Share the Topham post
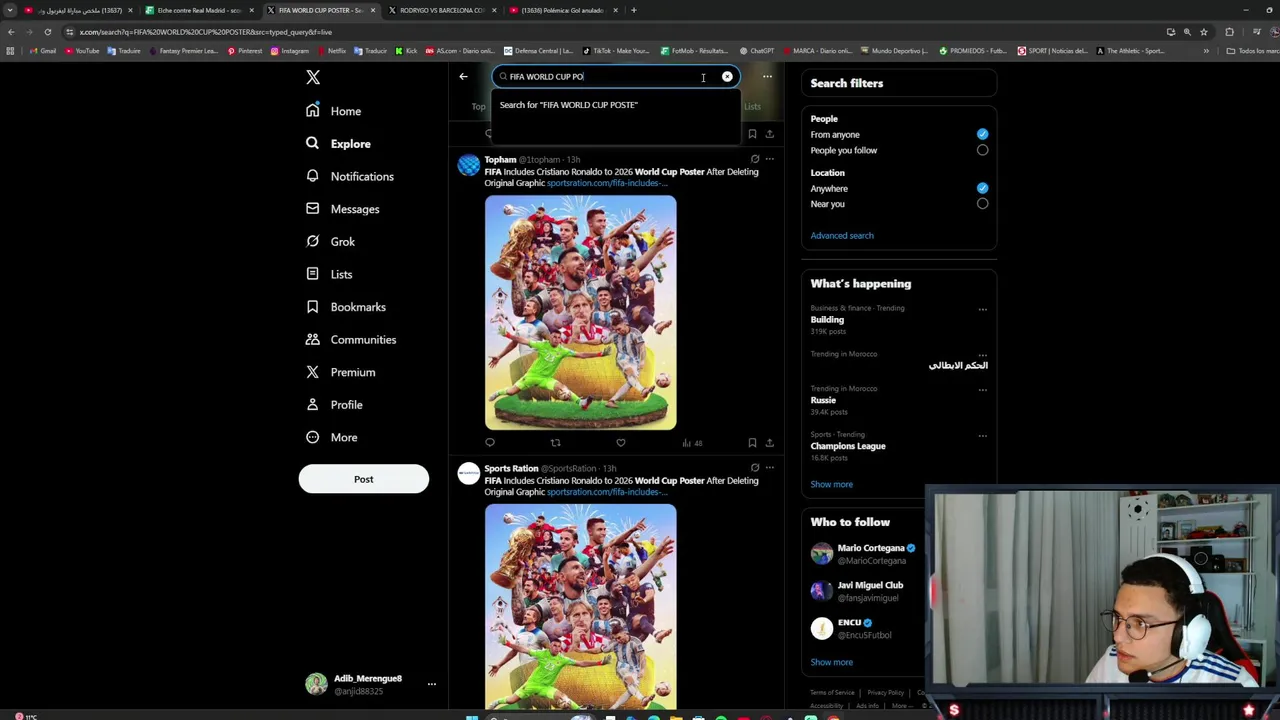Image resolution: width=1280 pixels, height=720 pixels. click(769, 443)
